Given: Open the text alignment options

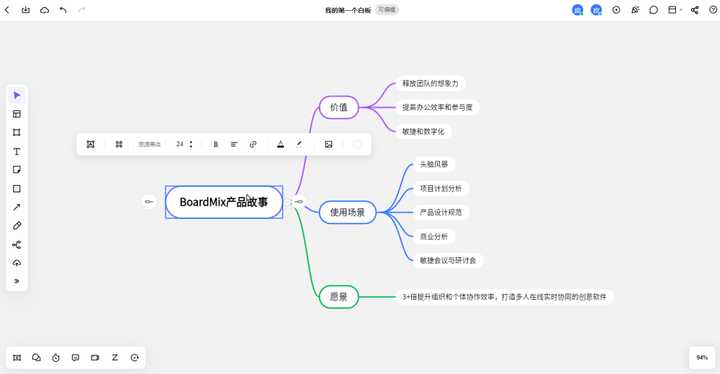Looking at the screenshot, I should pos(234,144).
